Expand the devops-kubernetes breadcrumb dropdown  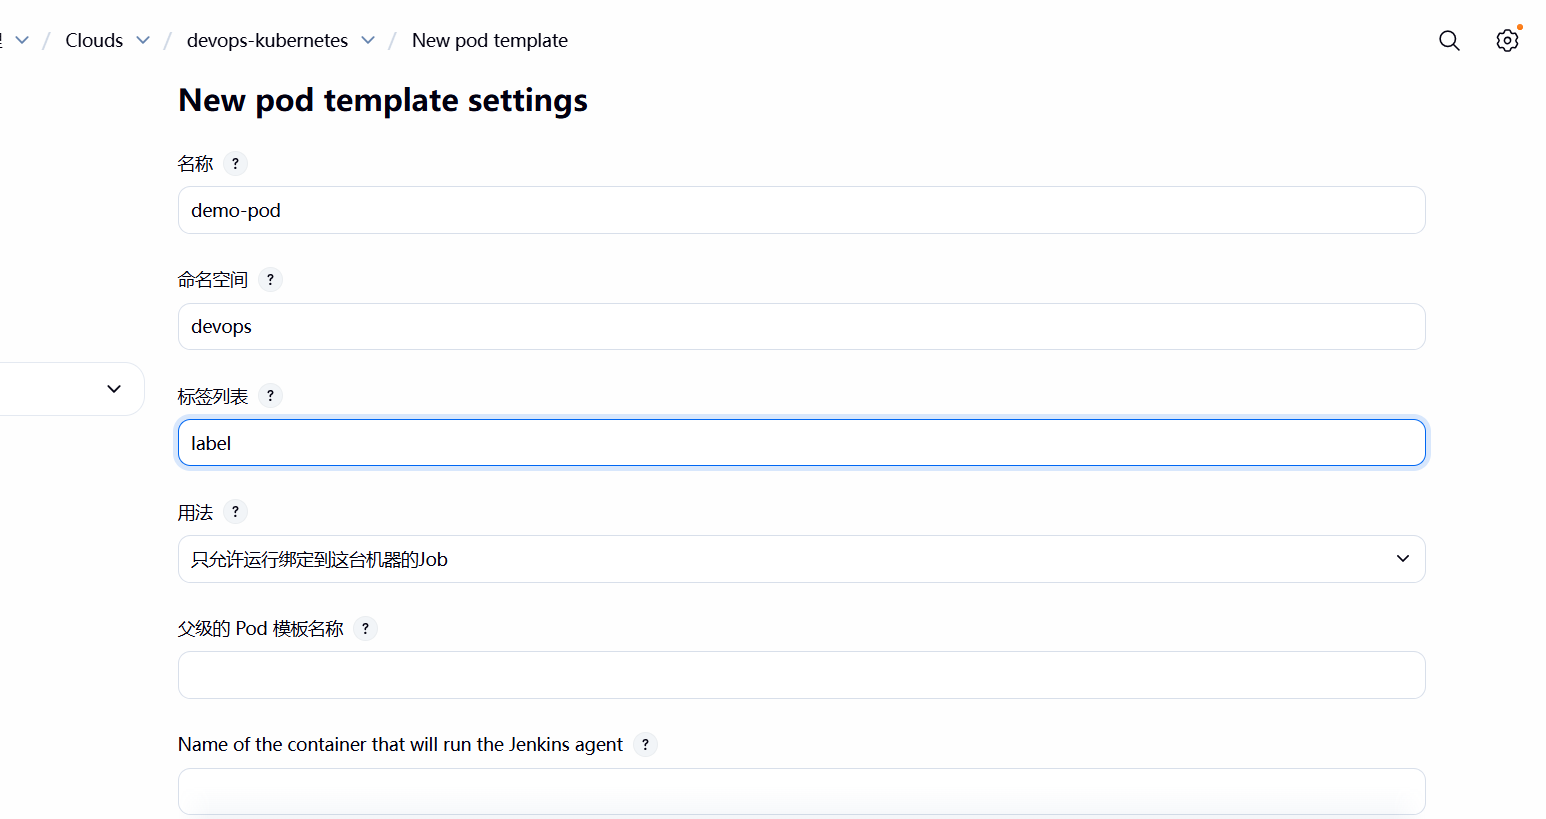tap(368, 40)
